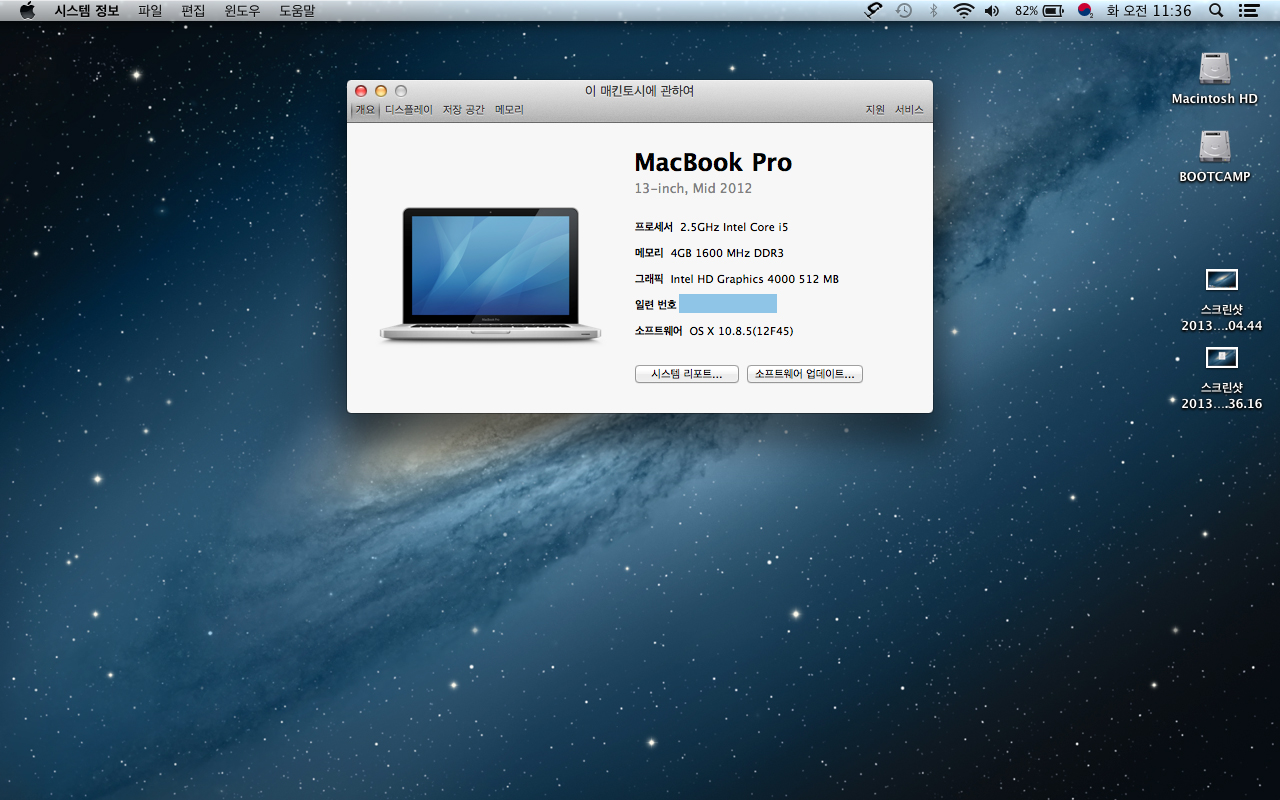This screenshot has height=800, width=1280.
Task: Open Notification Center list icon
Action: pos(1248,11)
